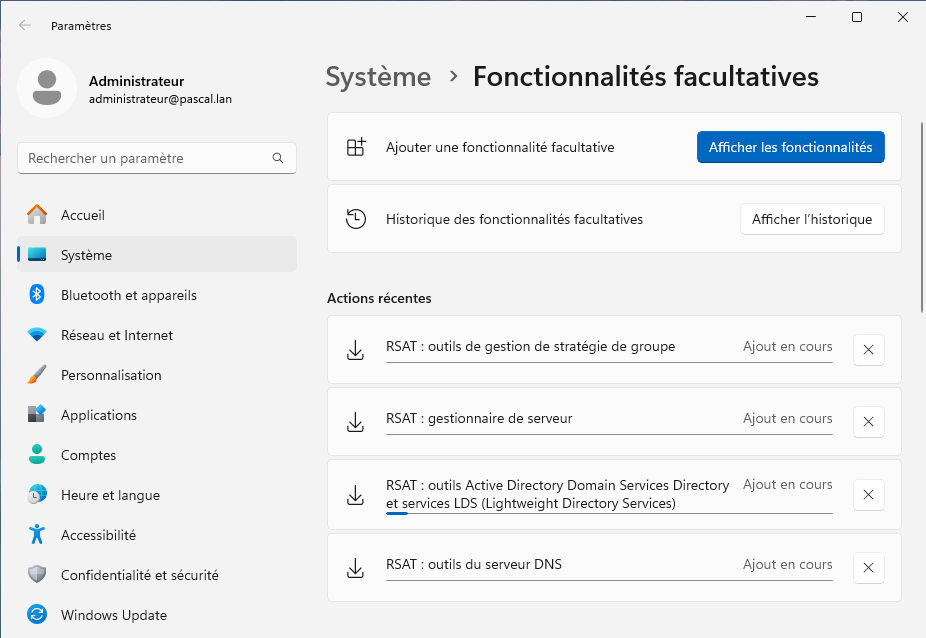Open Bluetooth et appareils settings
The image size is (926, 638).
click(157, 295)
